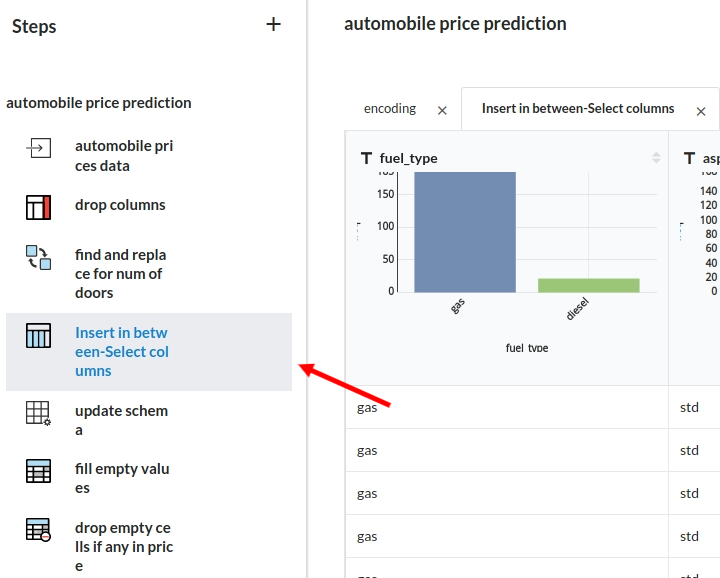This screenshot has height=578, width=720.
Task: Click the update schema step icon
Action: click(38, 413)
